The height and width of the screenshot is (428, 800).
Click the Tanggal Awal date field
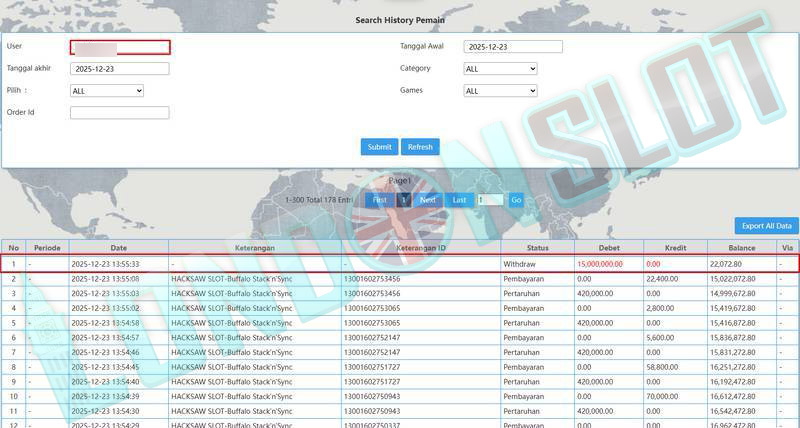click(513, 47)
